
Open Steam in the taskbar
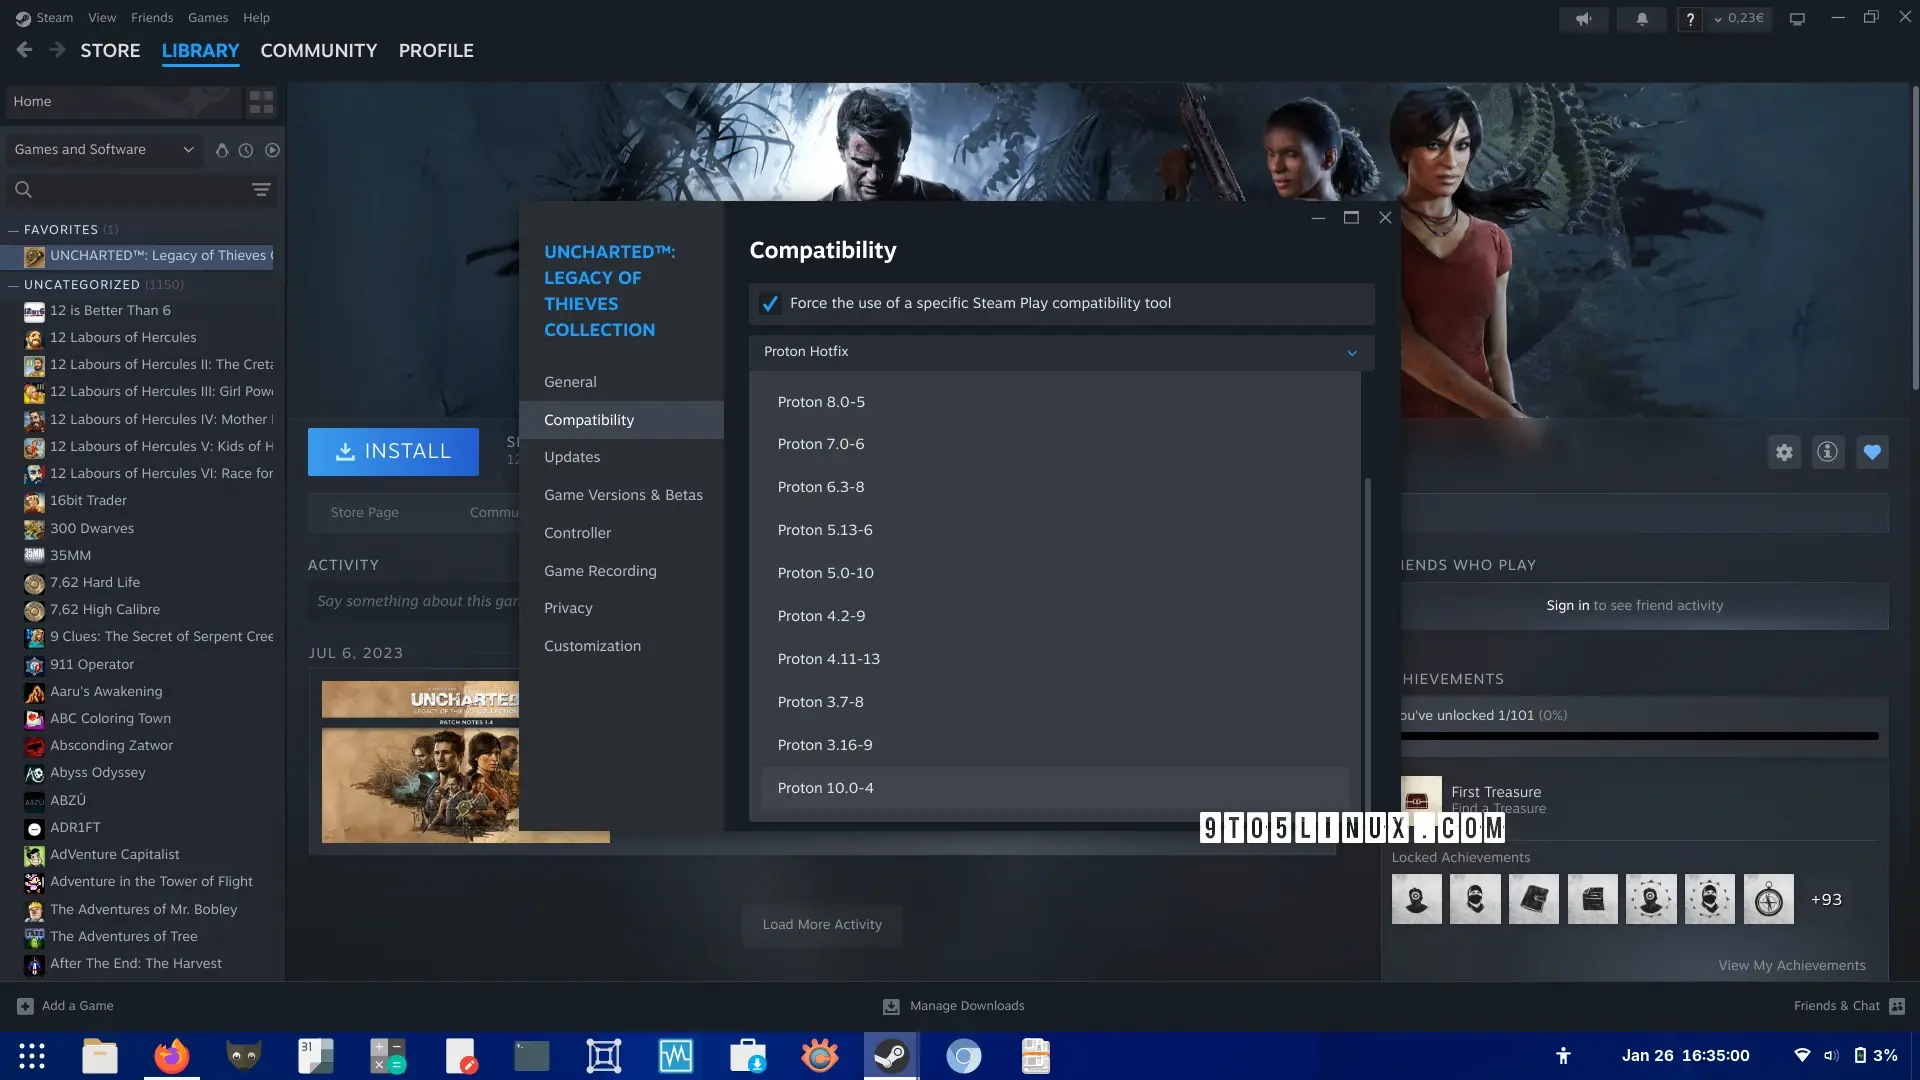click(x=890, y=1056)
